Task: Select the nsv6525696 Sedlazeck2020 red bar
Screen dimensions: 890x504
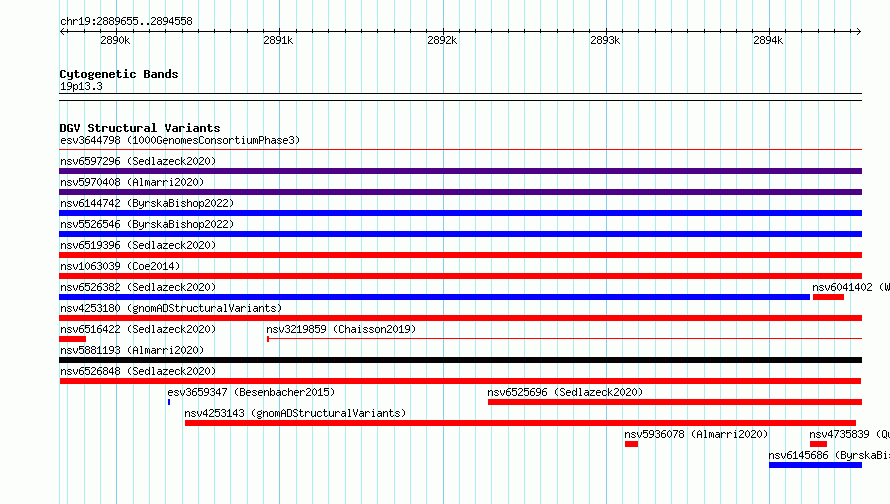Action: tap(675, 402)
